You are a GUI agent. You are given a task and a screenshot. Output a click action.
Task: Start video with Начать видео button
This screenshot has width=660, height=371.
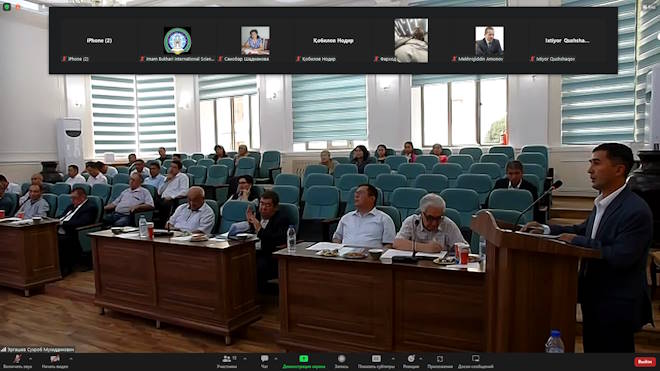tap(55, 361)
